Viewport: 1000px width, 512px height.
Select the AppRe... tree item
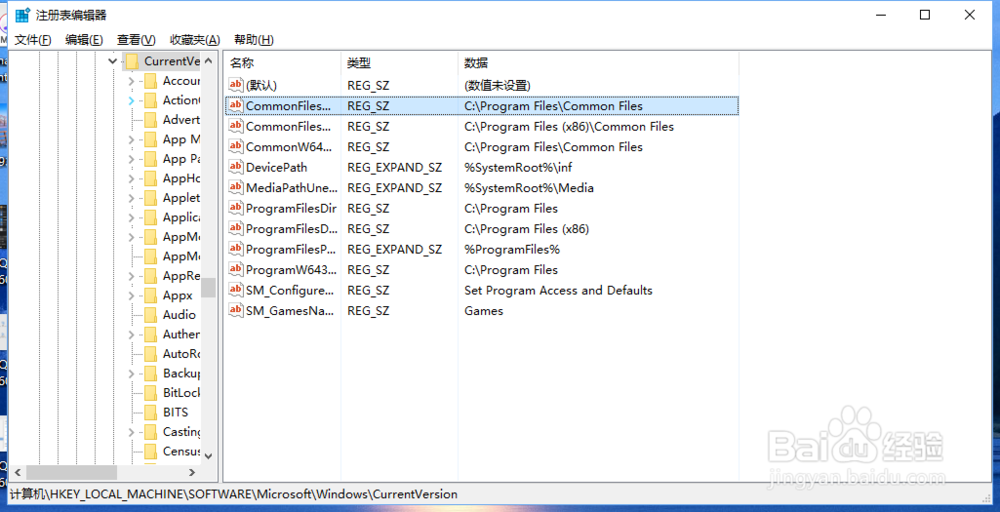[x=181, y=276]
